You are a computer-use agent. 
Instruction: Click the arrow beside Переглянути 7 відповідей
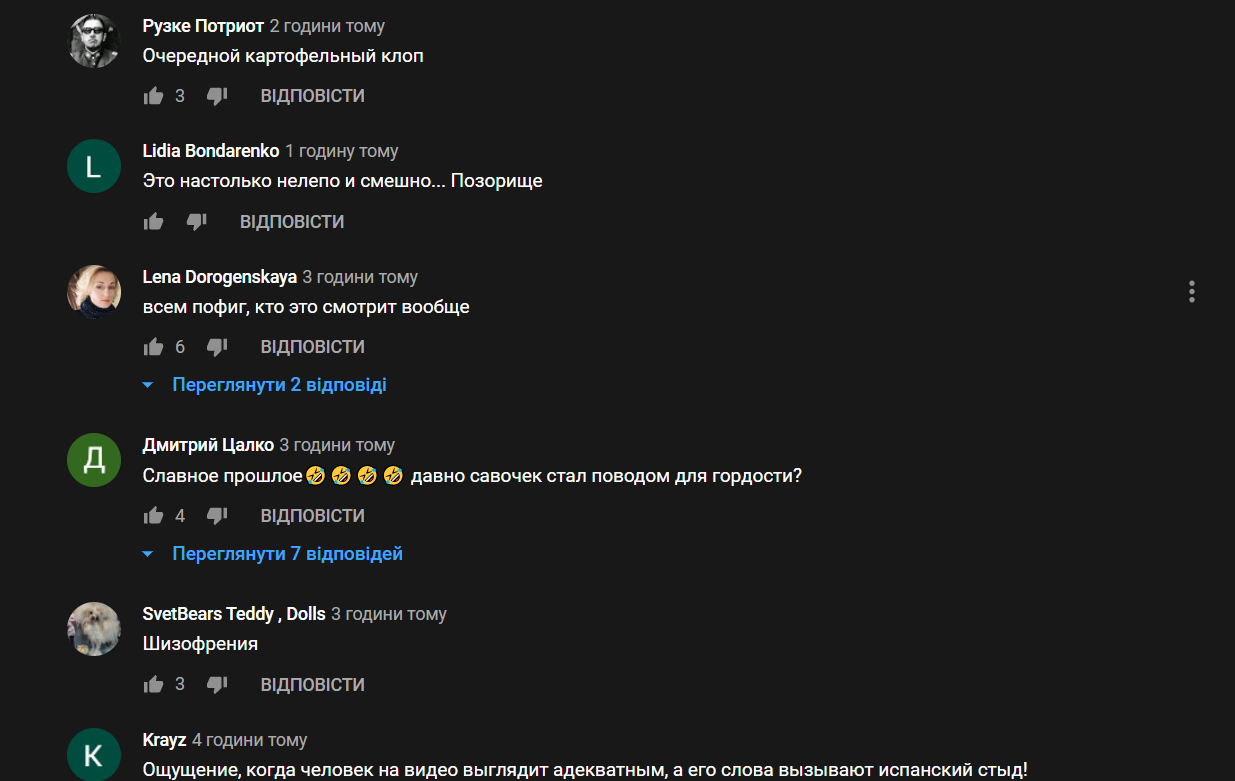click(x=148, y=554)
